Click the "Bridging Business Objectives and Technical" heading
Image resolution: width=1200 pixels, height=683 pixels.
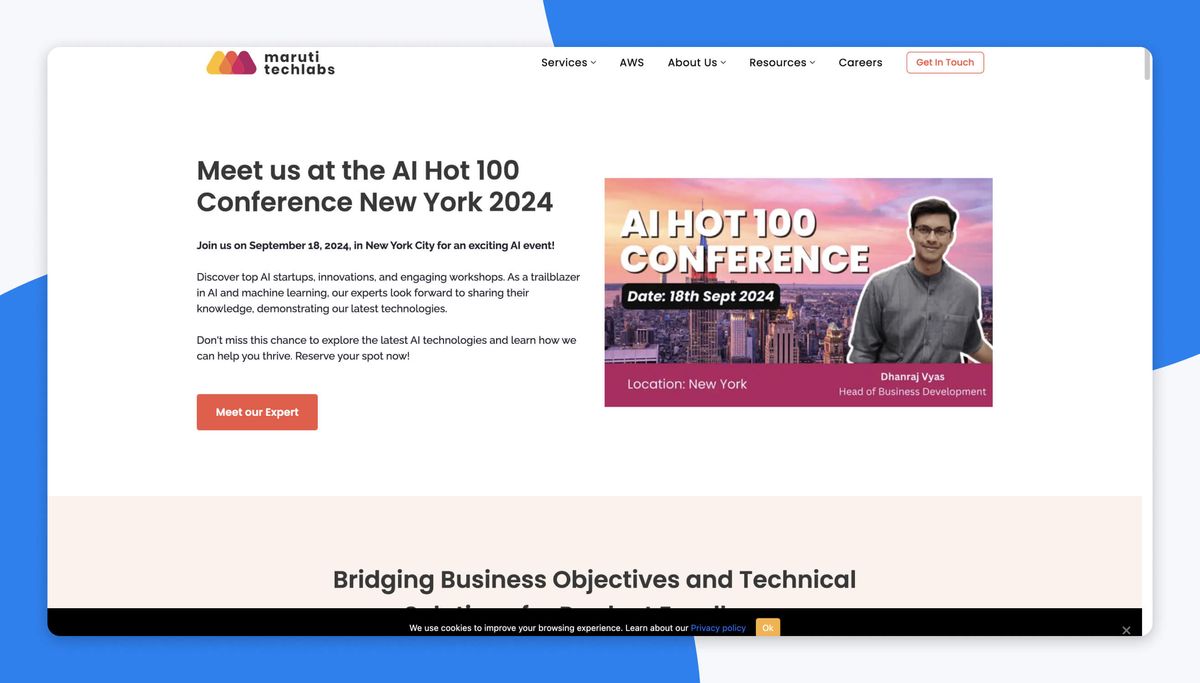594,580
